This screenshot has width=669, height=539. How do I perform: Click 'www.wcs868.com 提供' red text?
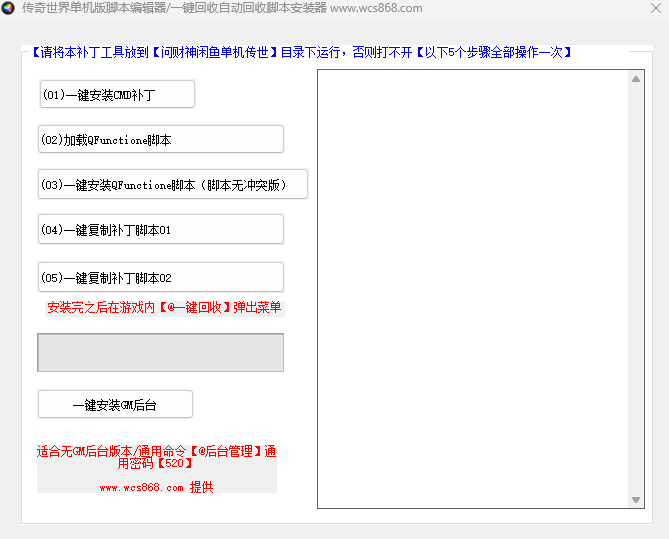(157, 487)
